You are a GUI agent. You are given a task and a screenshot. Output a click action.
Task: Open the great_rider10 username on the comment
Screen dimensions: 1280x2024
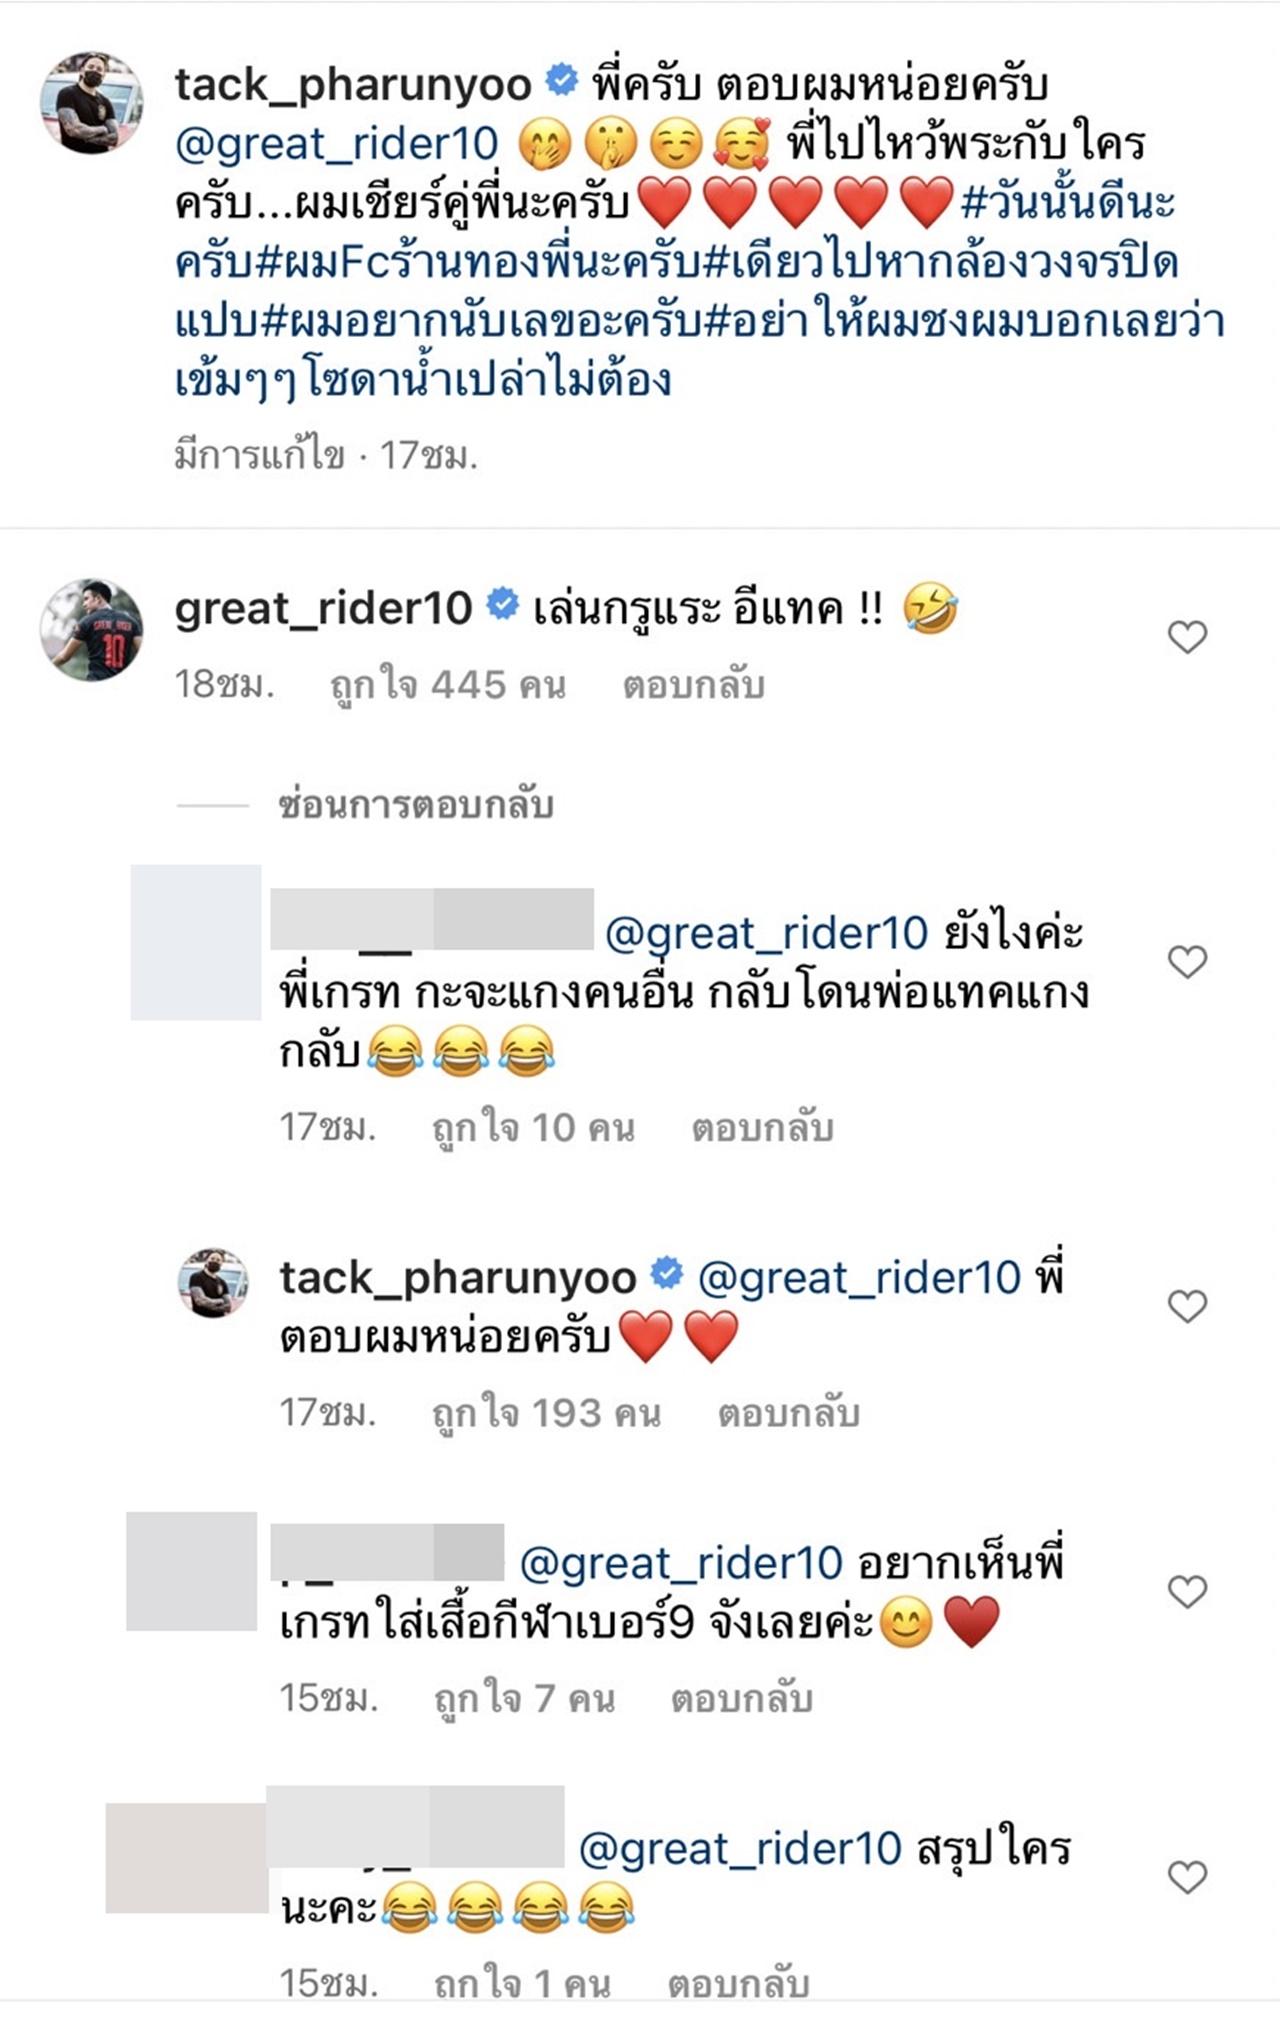click(x=323, y=608)
